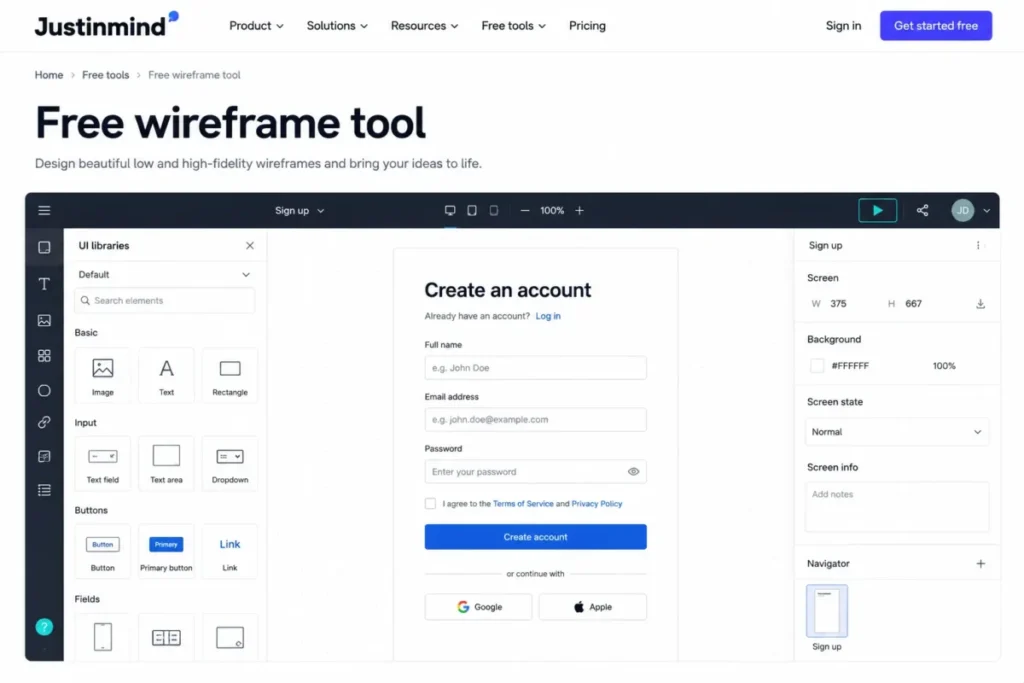Image resolution: width=1024 pixels, height=683 pixels.
Task: Expand the chevron next to user avatar
Action: pyautogui.click(x=986, y=210)
